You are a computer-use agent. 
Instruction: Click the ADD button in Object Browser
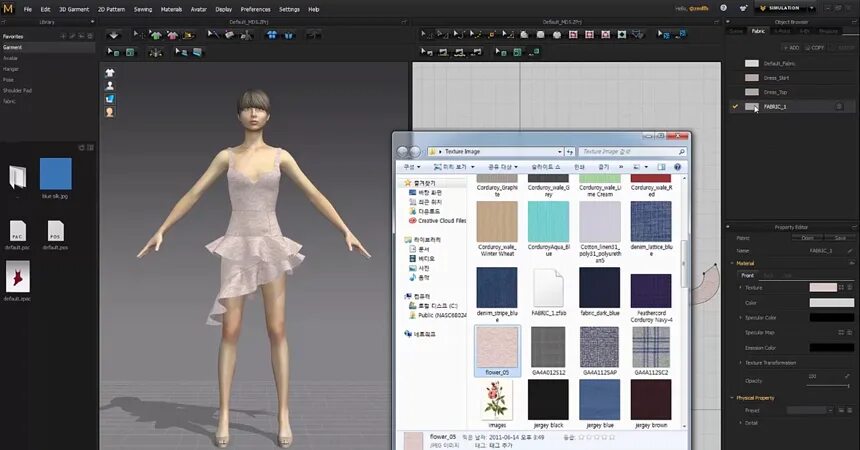792,47
